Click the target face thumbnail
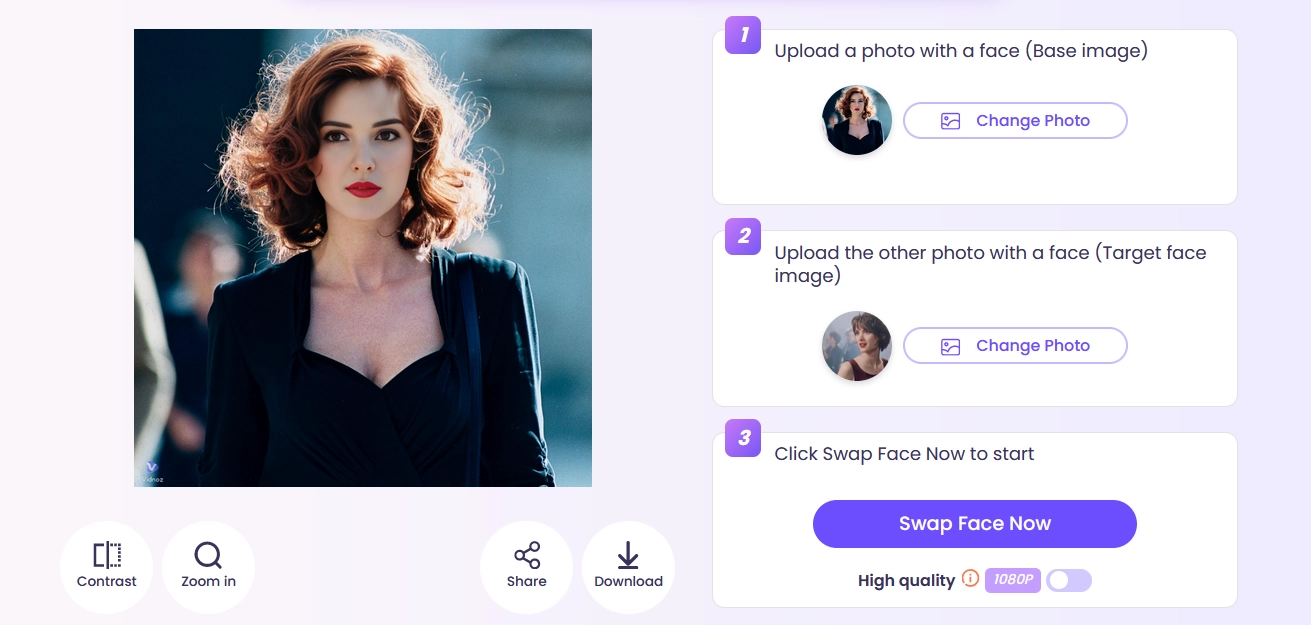 856,345
